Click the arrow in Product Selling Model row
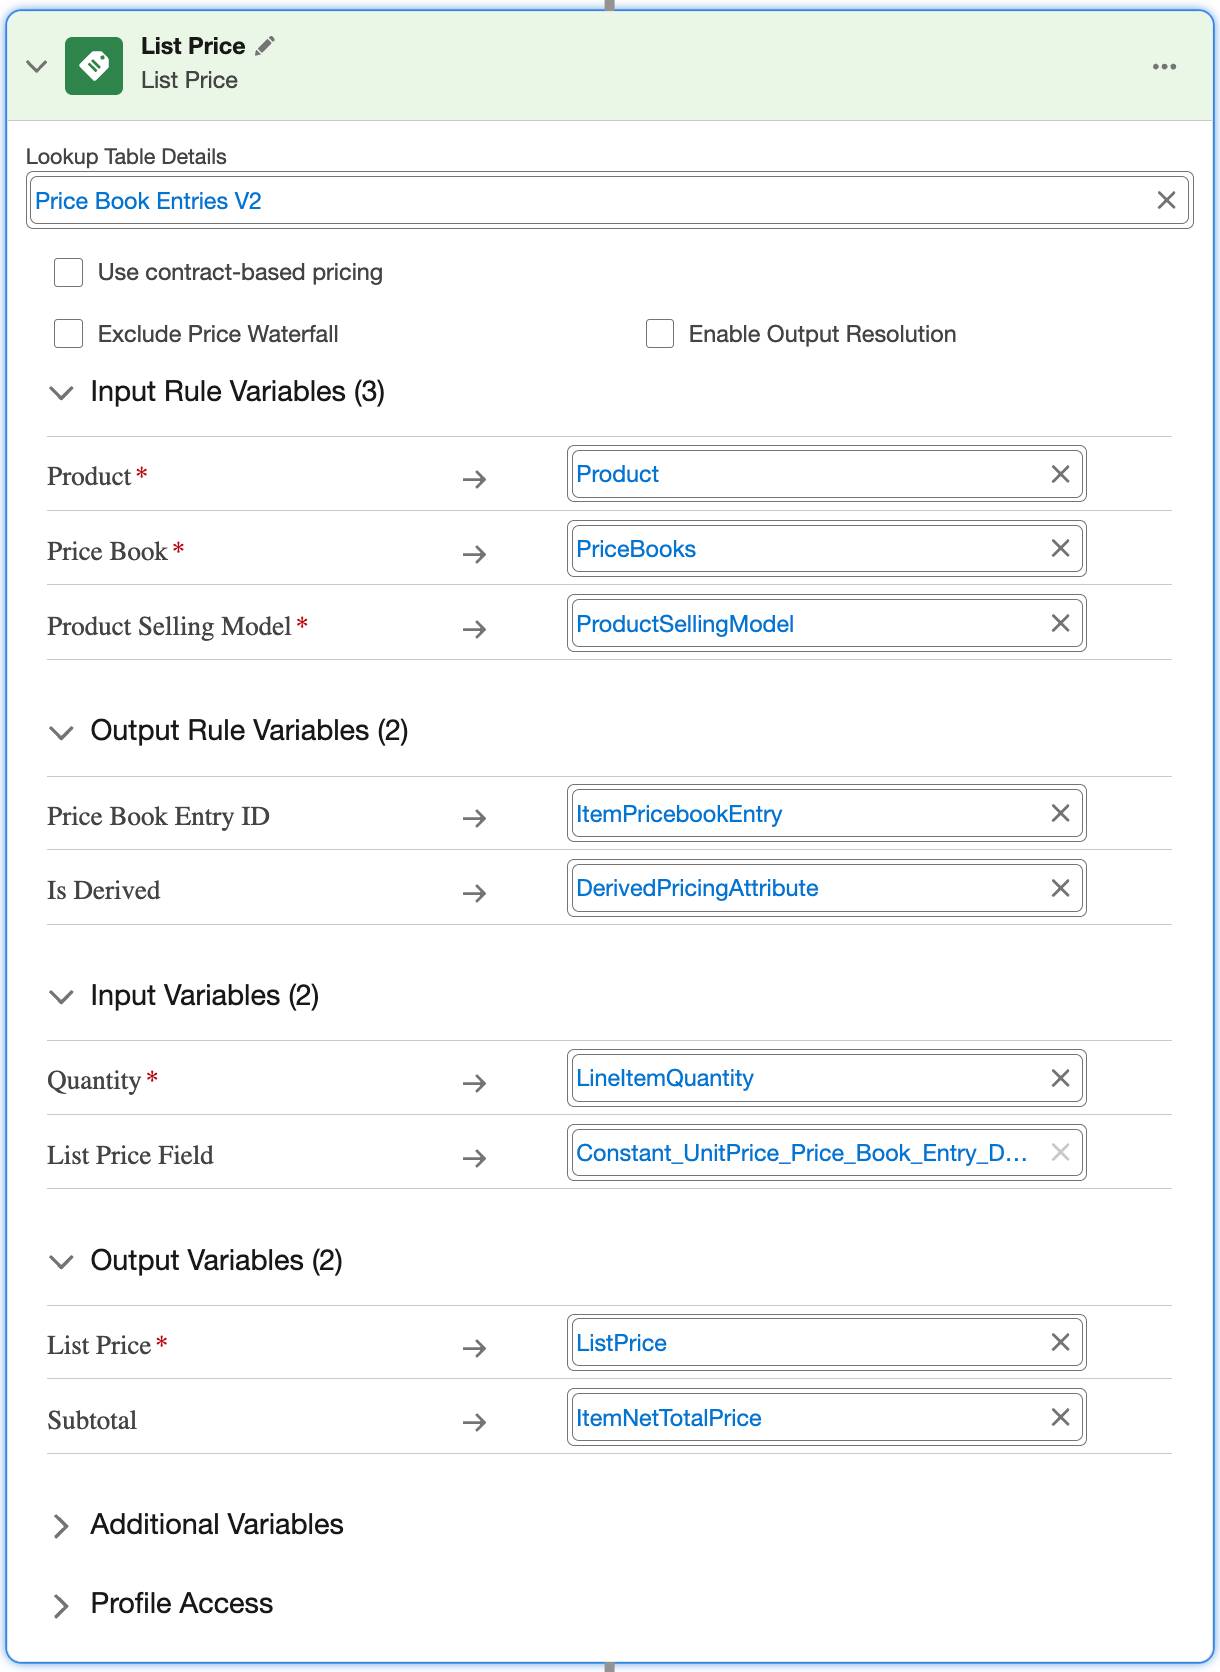 [x=475, y=629]
